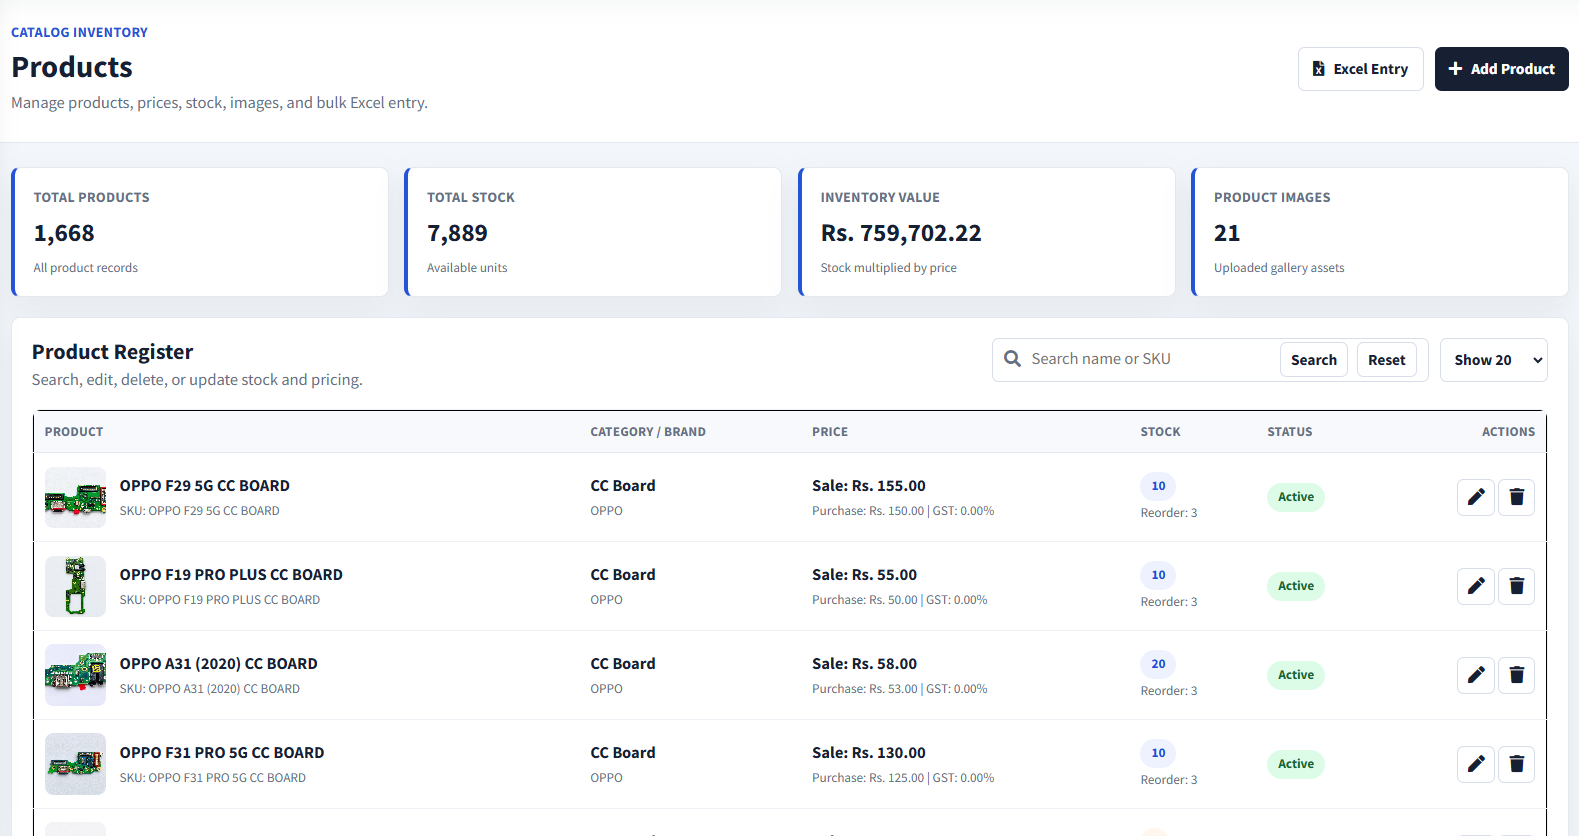Viewport: 1579px width, 836px height.
Task: Select the product name OPPO F19 PRO PLUS CC BOARD
Action: tap(231, 575)
